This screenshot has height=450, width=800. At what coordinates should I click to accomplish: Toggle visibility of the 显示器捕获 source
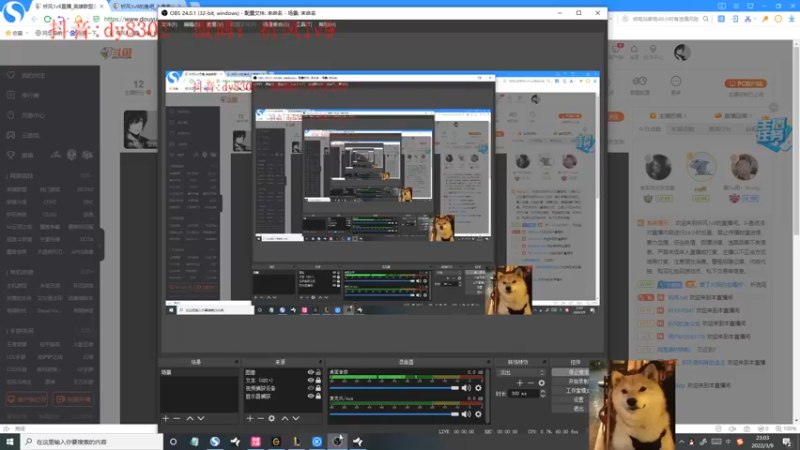pyautogui.click(x=310, y=396)
